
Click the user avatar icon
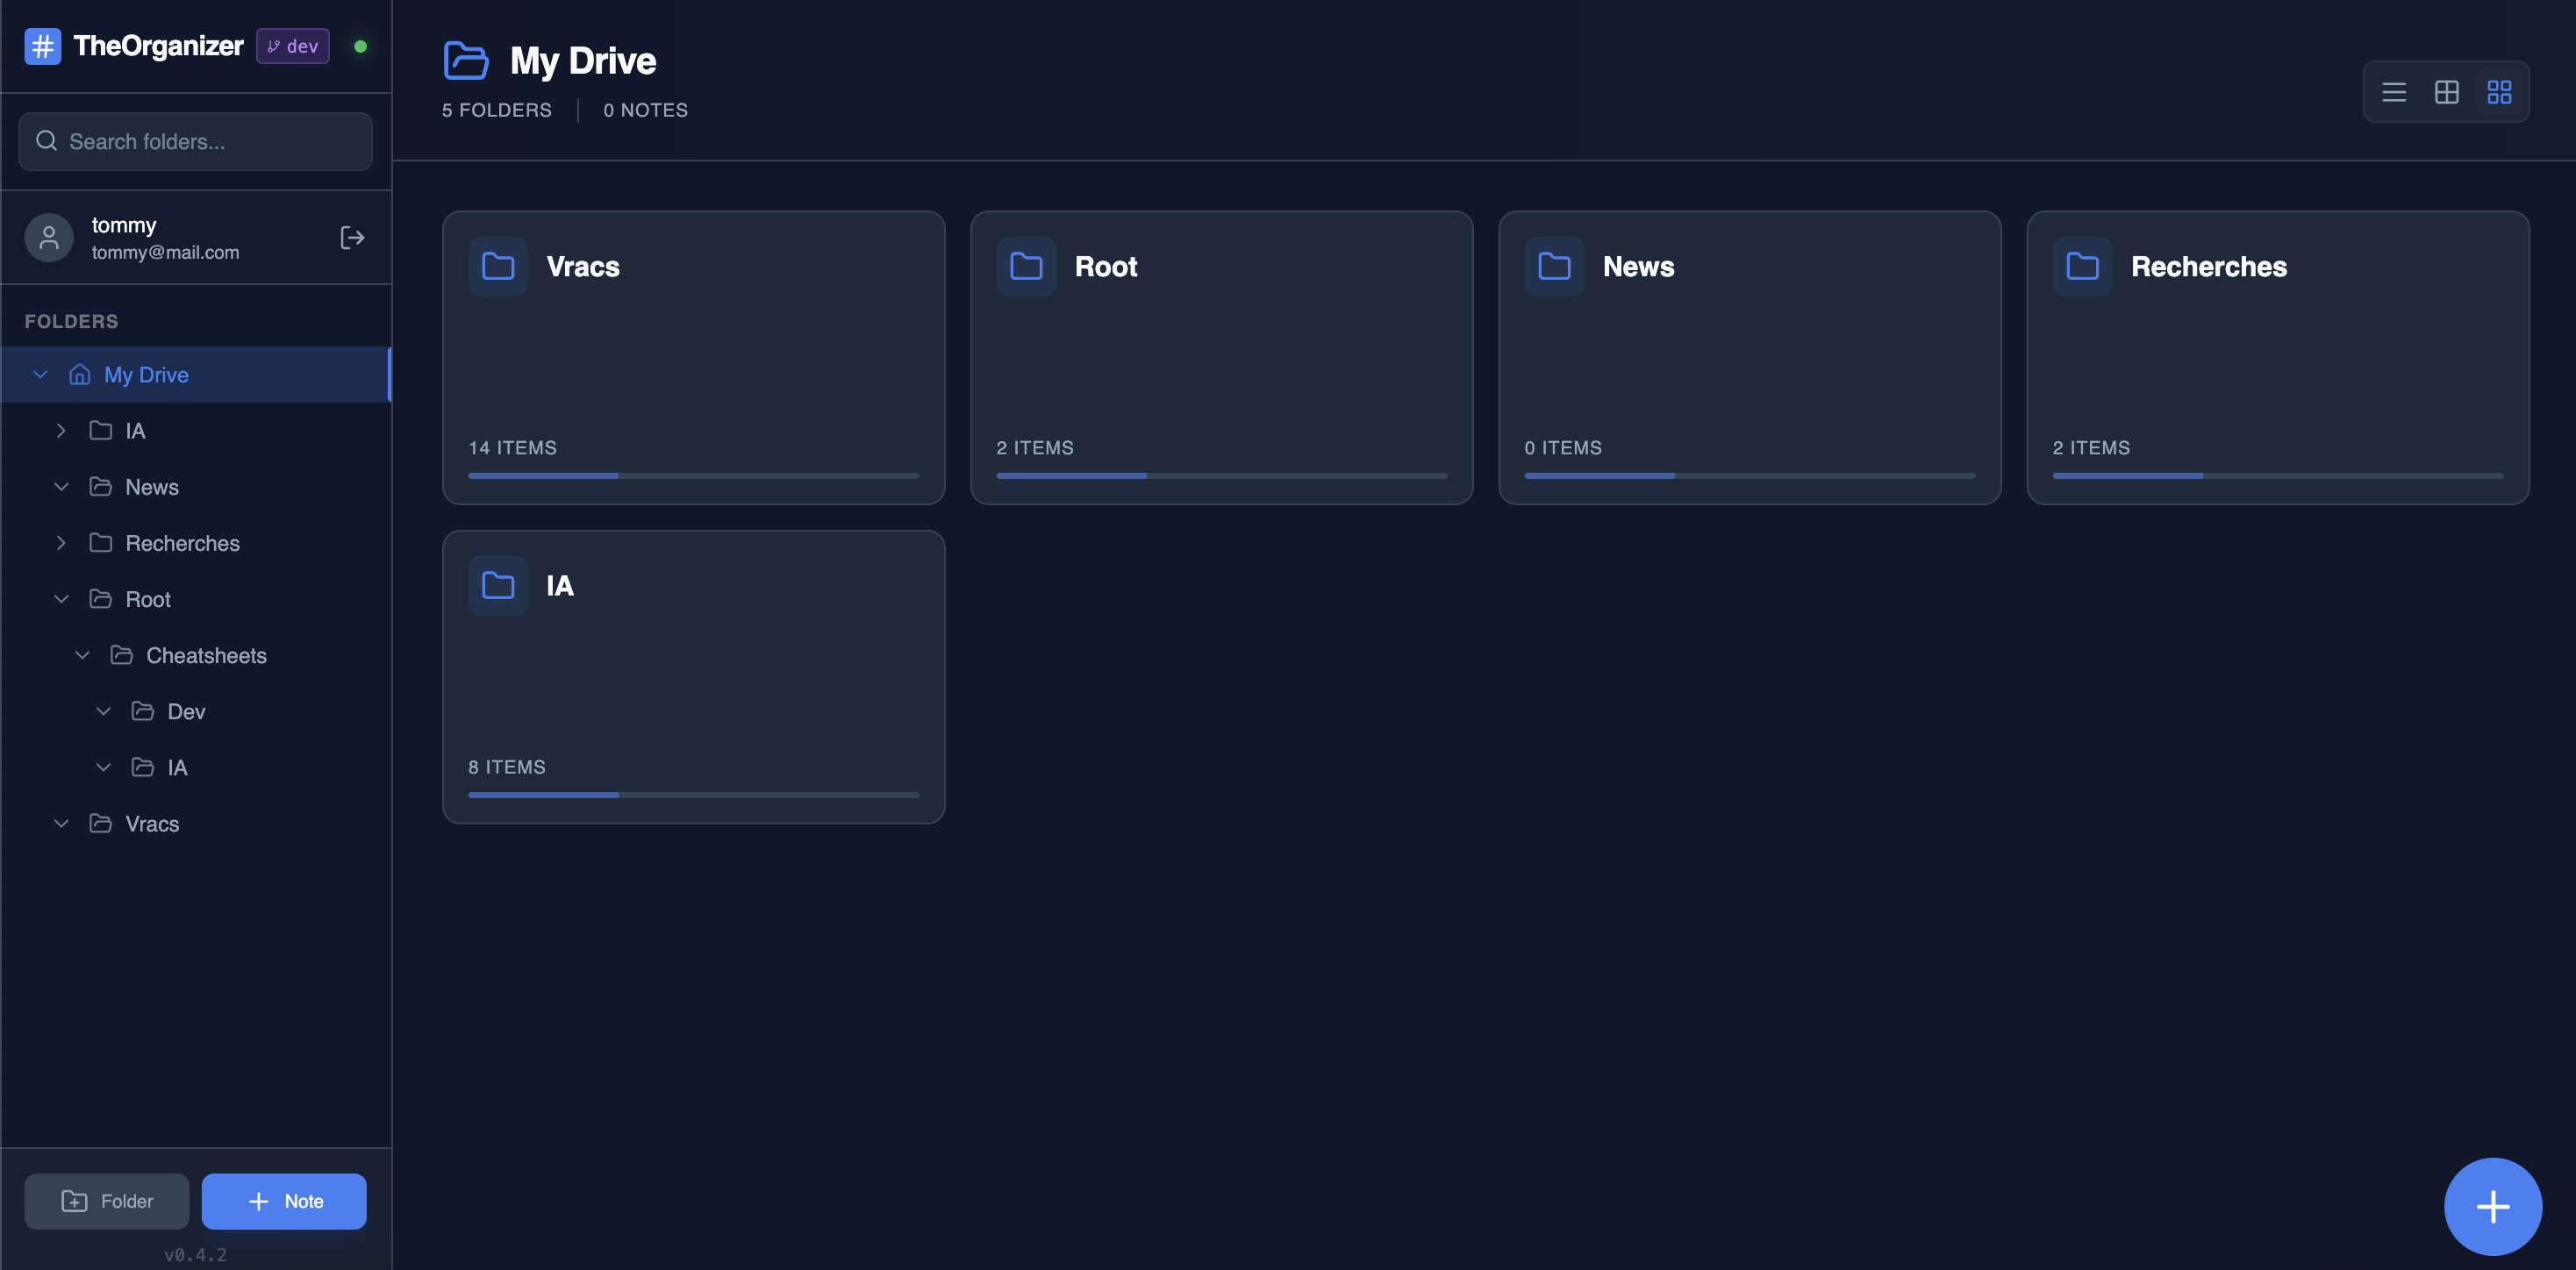[48, 238]
